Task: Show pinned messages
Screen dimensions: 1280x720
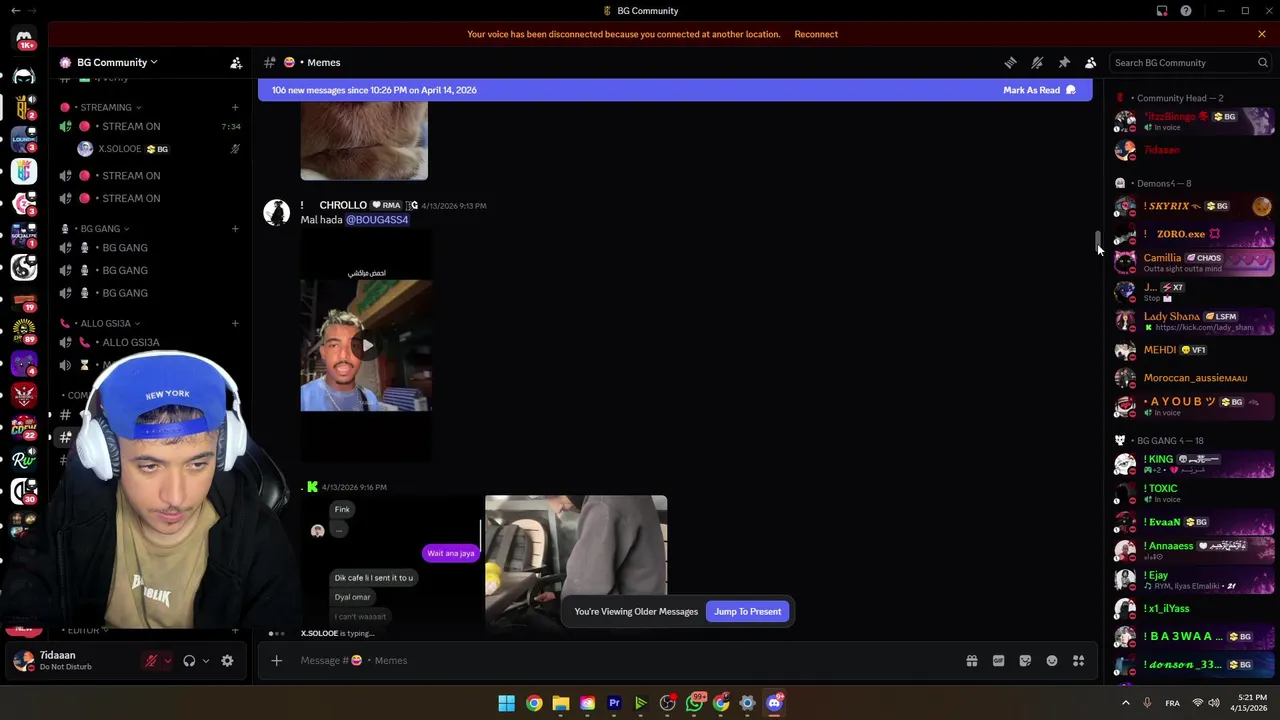Action: 1064,62
